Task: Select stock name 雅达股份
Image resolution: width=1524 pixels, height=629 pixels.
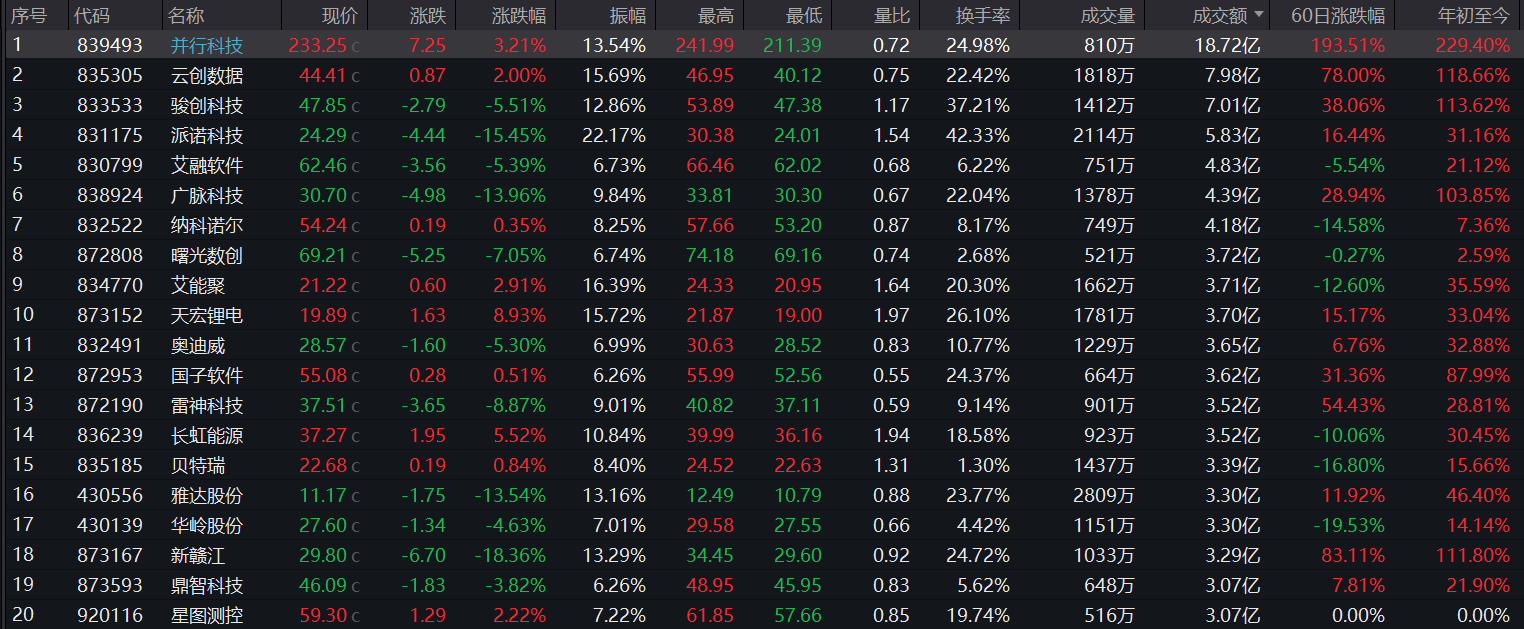Action: (x=207, y=495)
